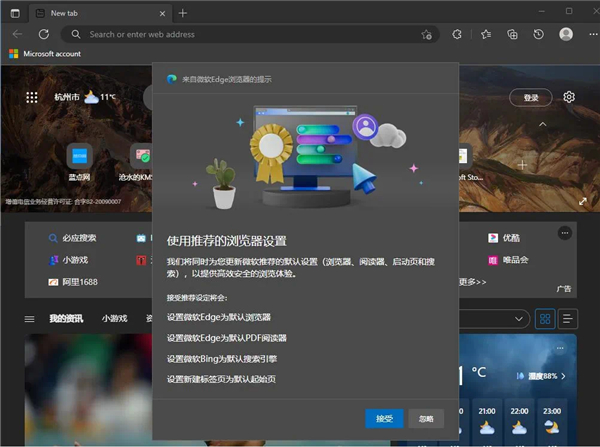
Task: Open Collections from the toolbar
Action: click(512, 34)
